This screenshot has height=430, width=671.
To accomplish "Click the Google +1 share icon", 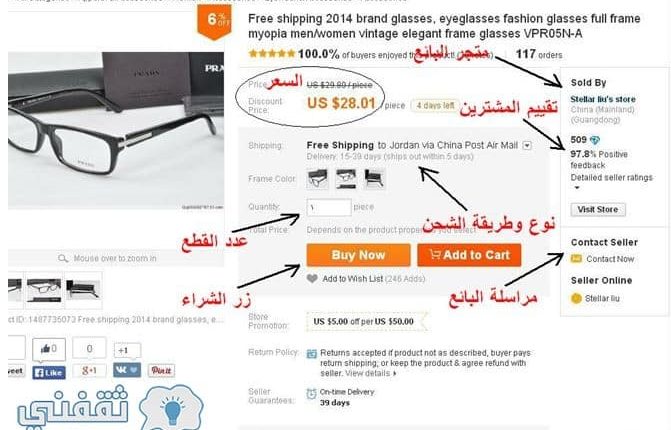I will point(89,371).
